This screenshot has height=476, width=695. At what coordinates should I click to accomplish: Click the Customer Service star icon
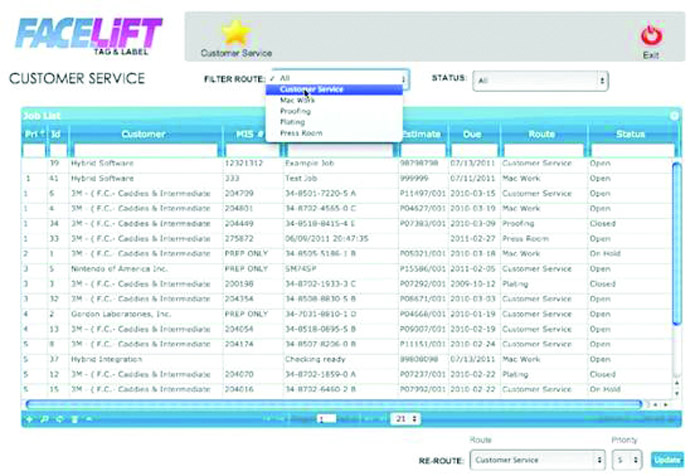click(x=235, y=32)
